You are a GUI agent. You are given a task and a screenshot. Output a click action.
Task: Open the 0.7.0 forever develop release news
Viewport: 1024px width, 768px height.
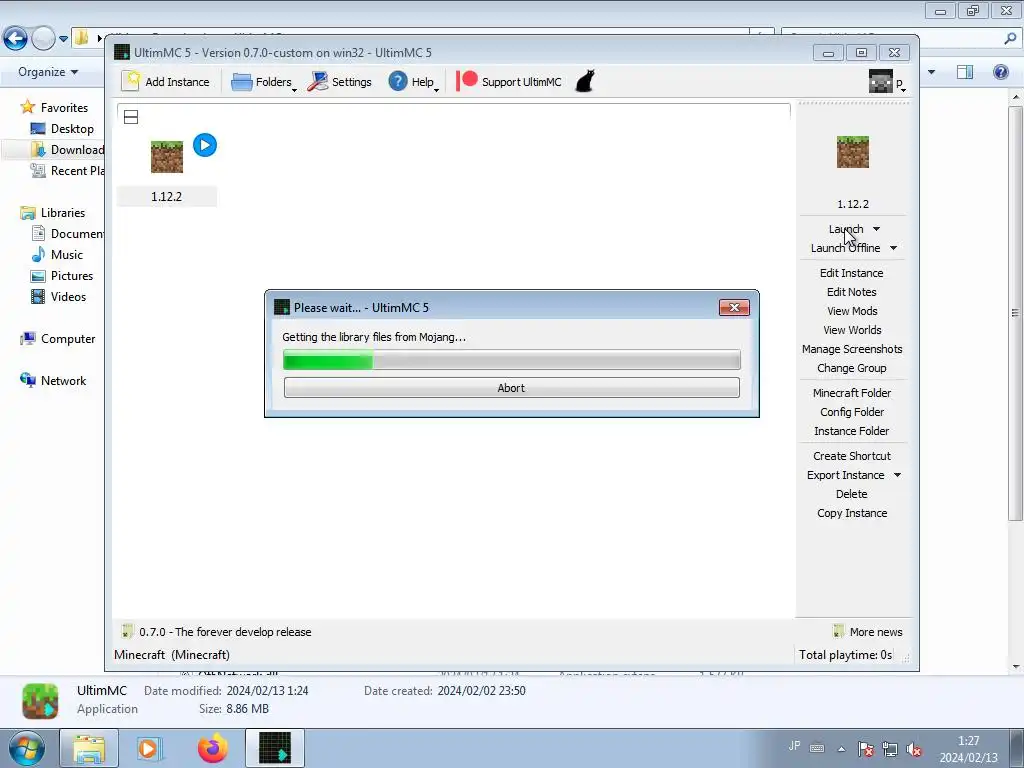(x=225, y=632)
